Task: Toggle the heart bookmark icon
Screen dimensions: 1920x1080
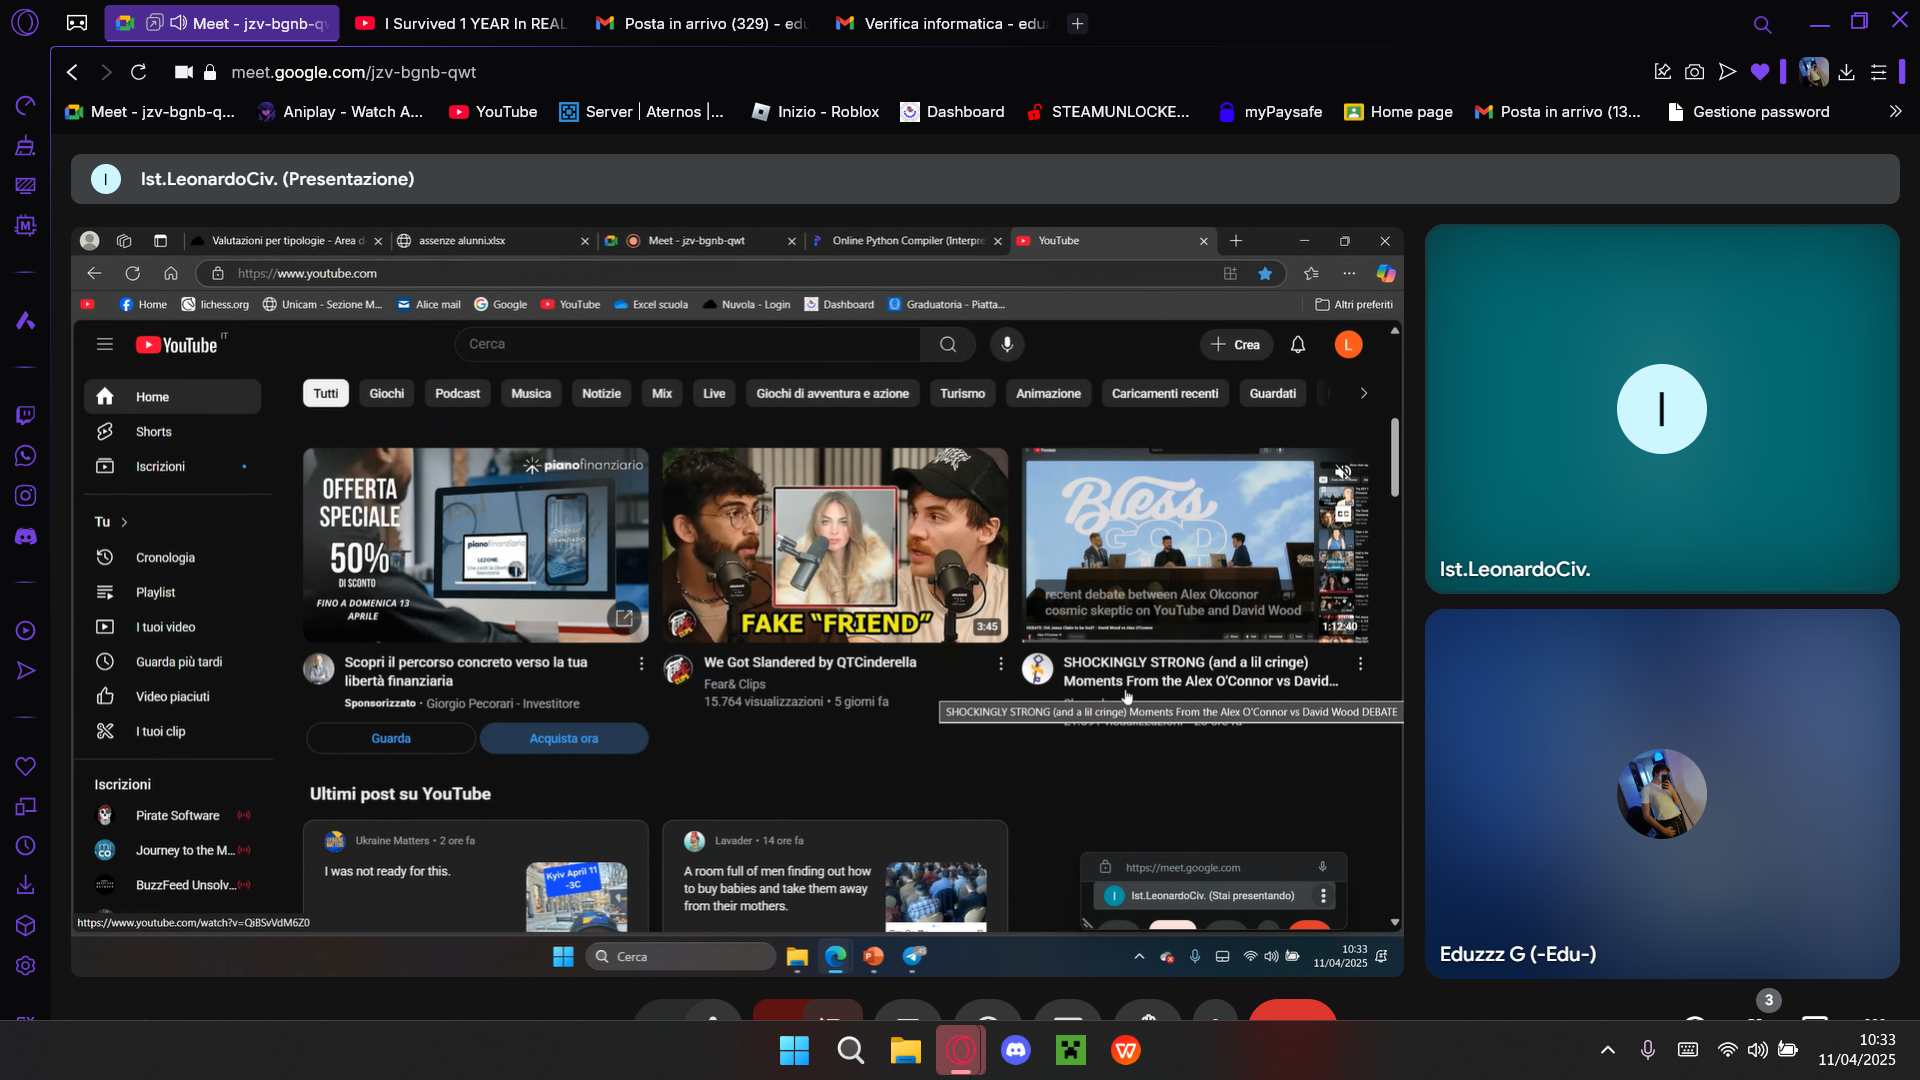Action: pyautogui.click(x=1760, y=72)
